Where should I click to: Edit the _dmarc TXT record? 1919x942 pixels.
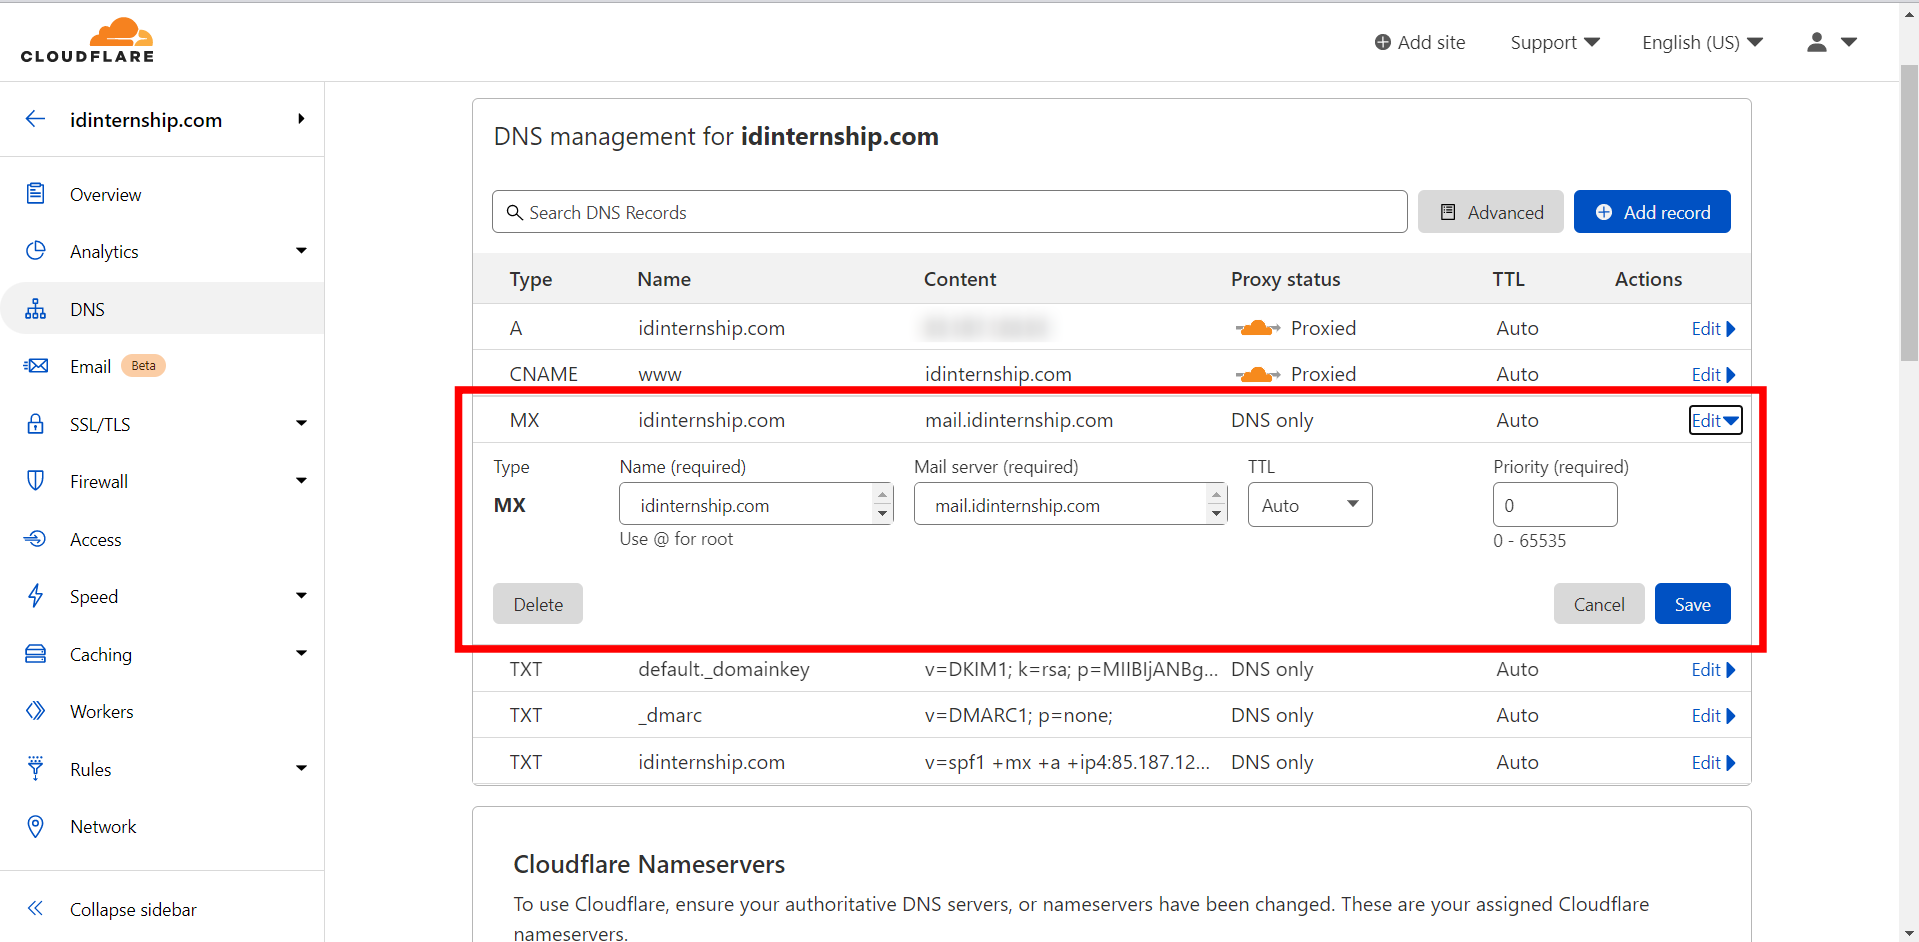1713,715
